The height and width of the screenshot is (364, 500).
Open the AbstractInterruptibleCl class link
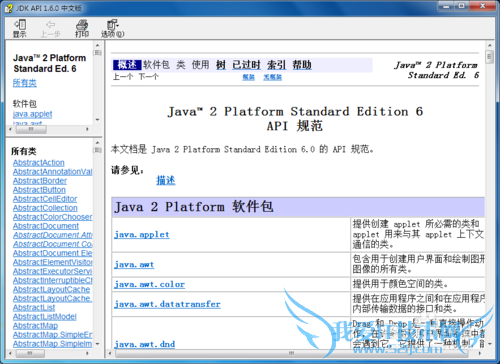click(x=52, y=280)
